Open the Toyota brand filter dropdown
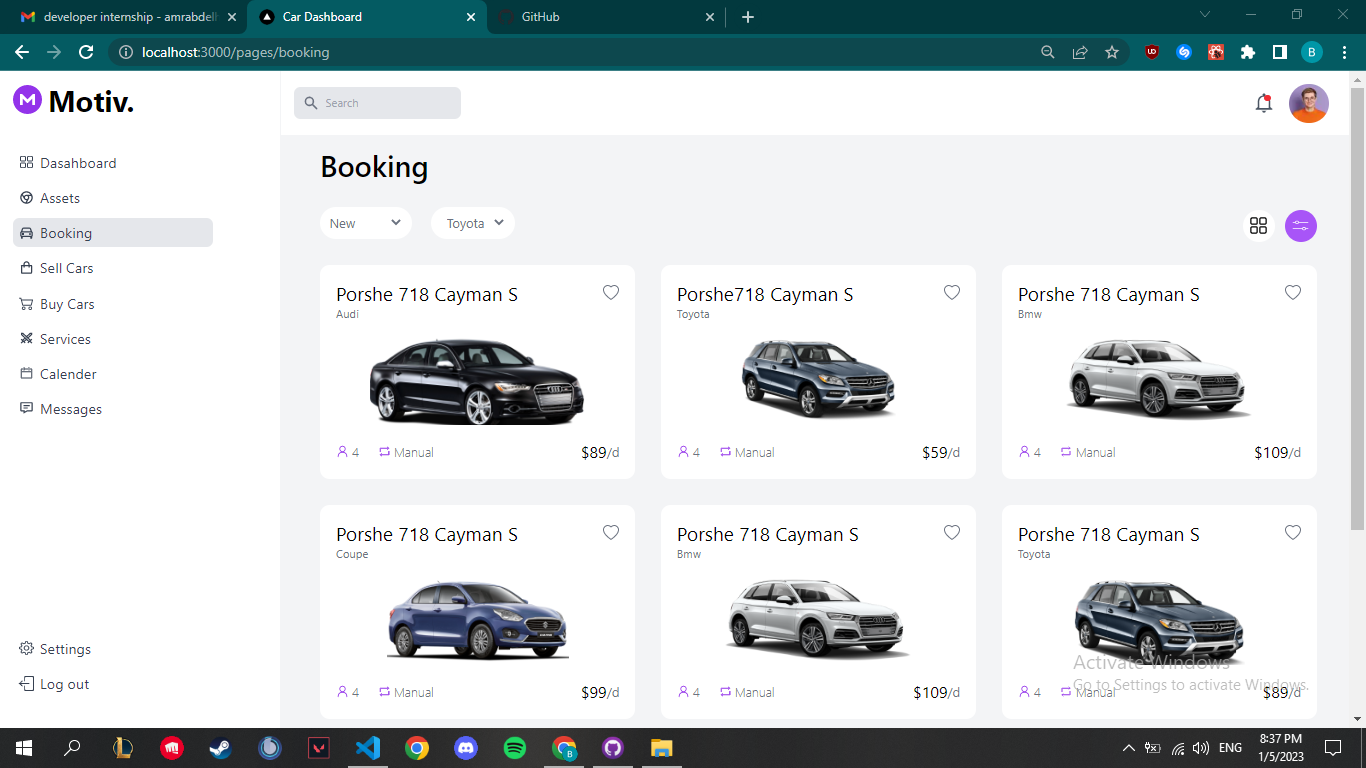This screenshot has height=768, width=1366. click(472, 222)
